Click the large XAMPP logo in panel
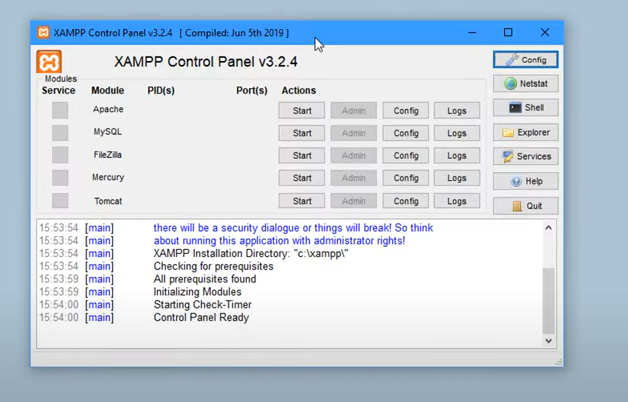Screen dimensions: 628x402 49,62
